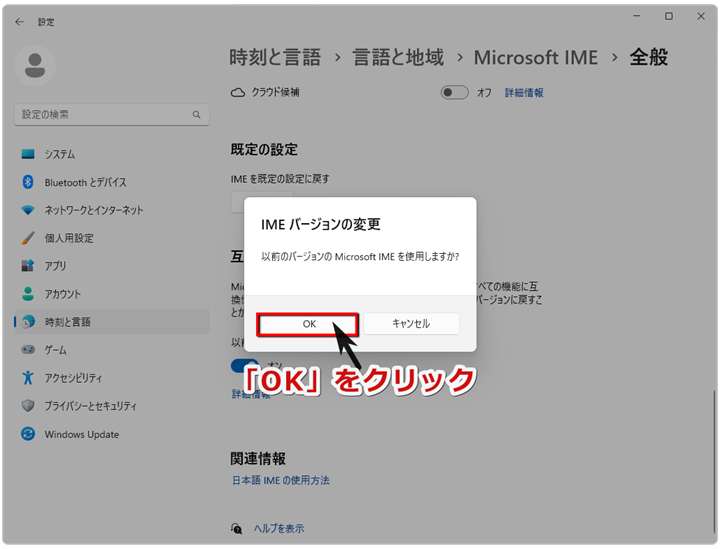Confirm dialog with OK button

pos(308,324)
